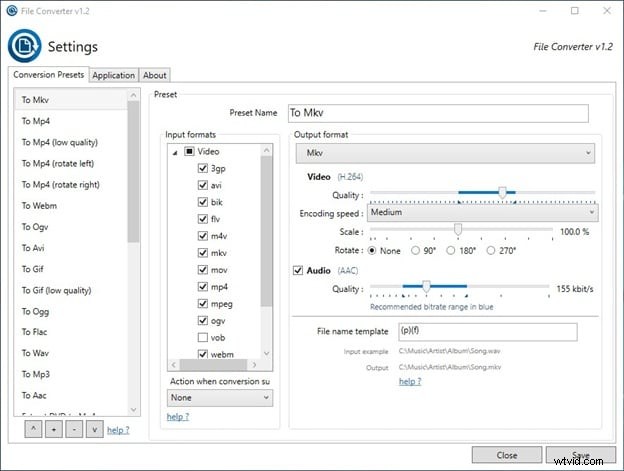Screen dimensions: 624x471
Task: Click the Close button
Action: [x=507, y=455]
